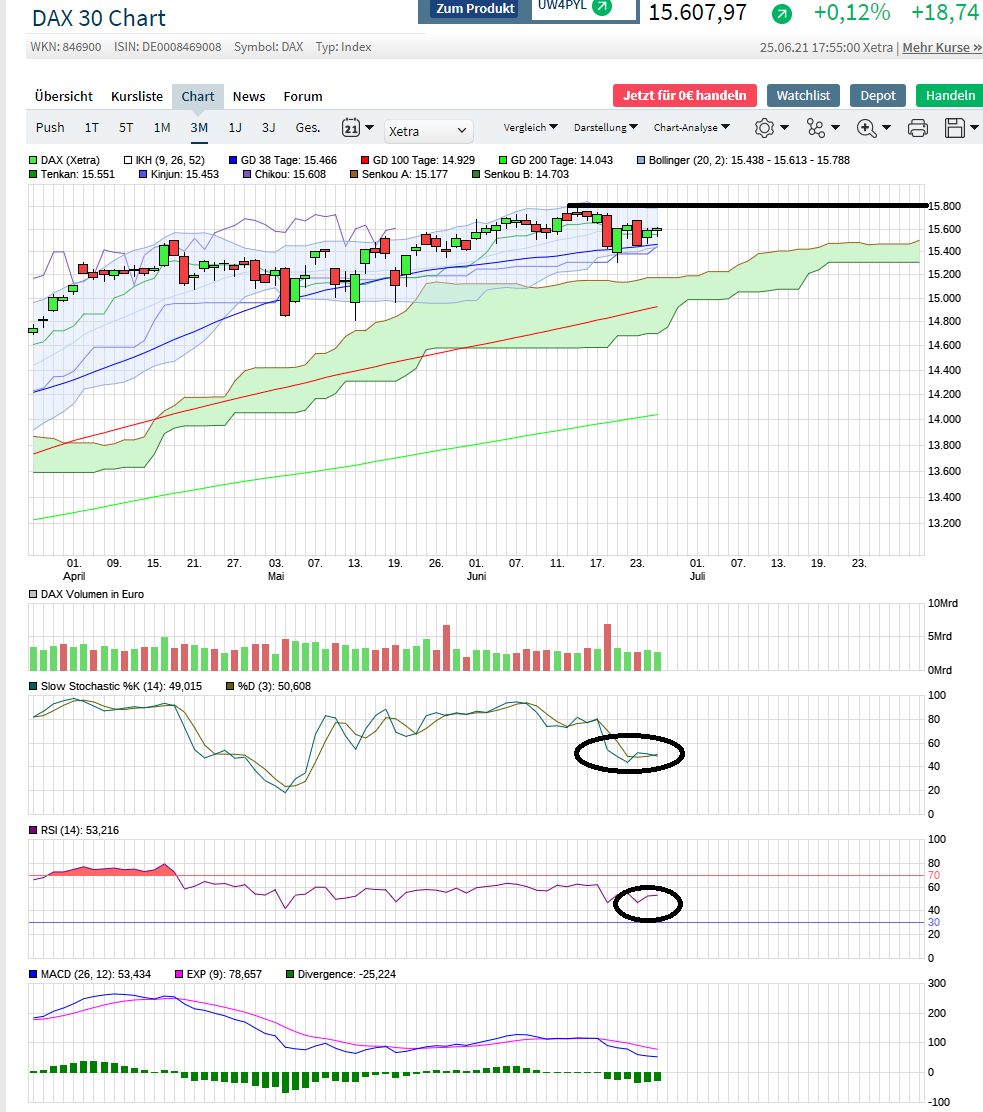Click the DAX (Xetra) legend color swatch

tap(34, 159)
